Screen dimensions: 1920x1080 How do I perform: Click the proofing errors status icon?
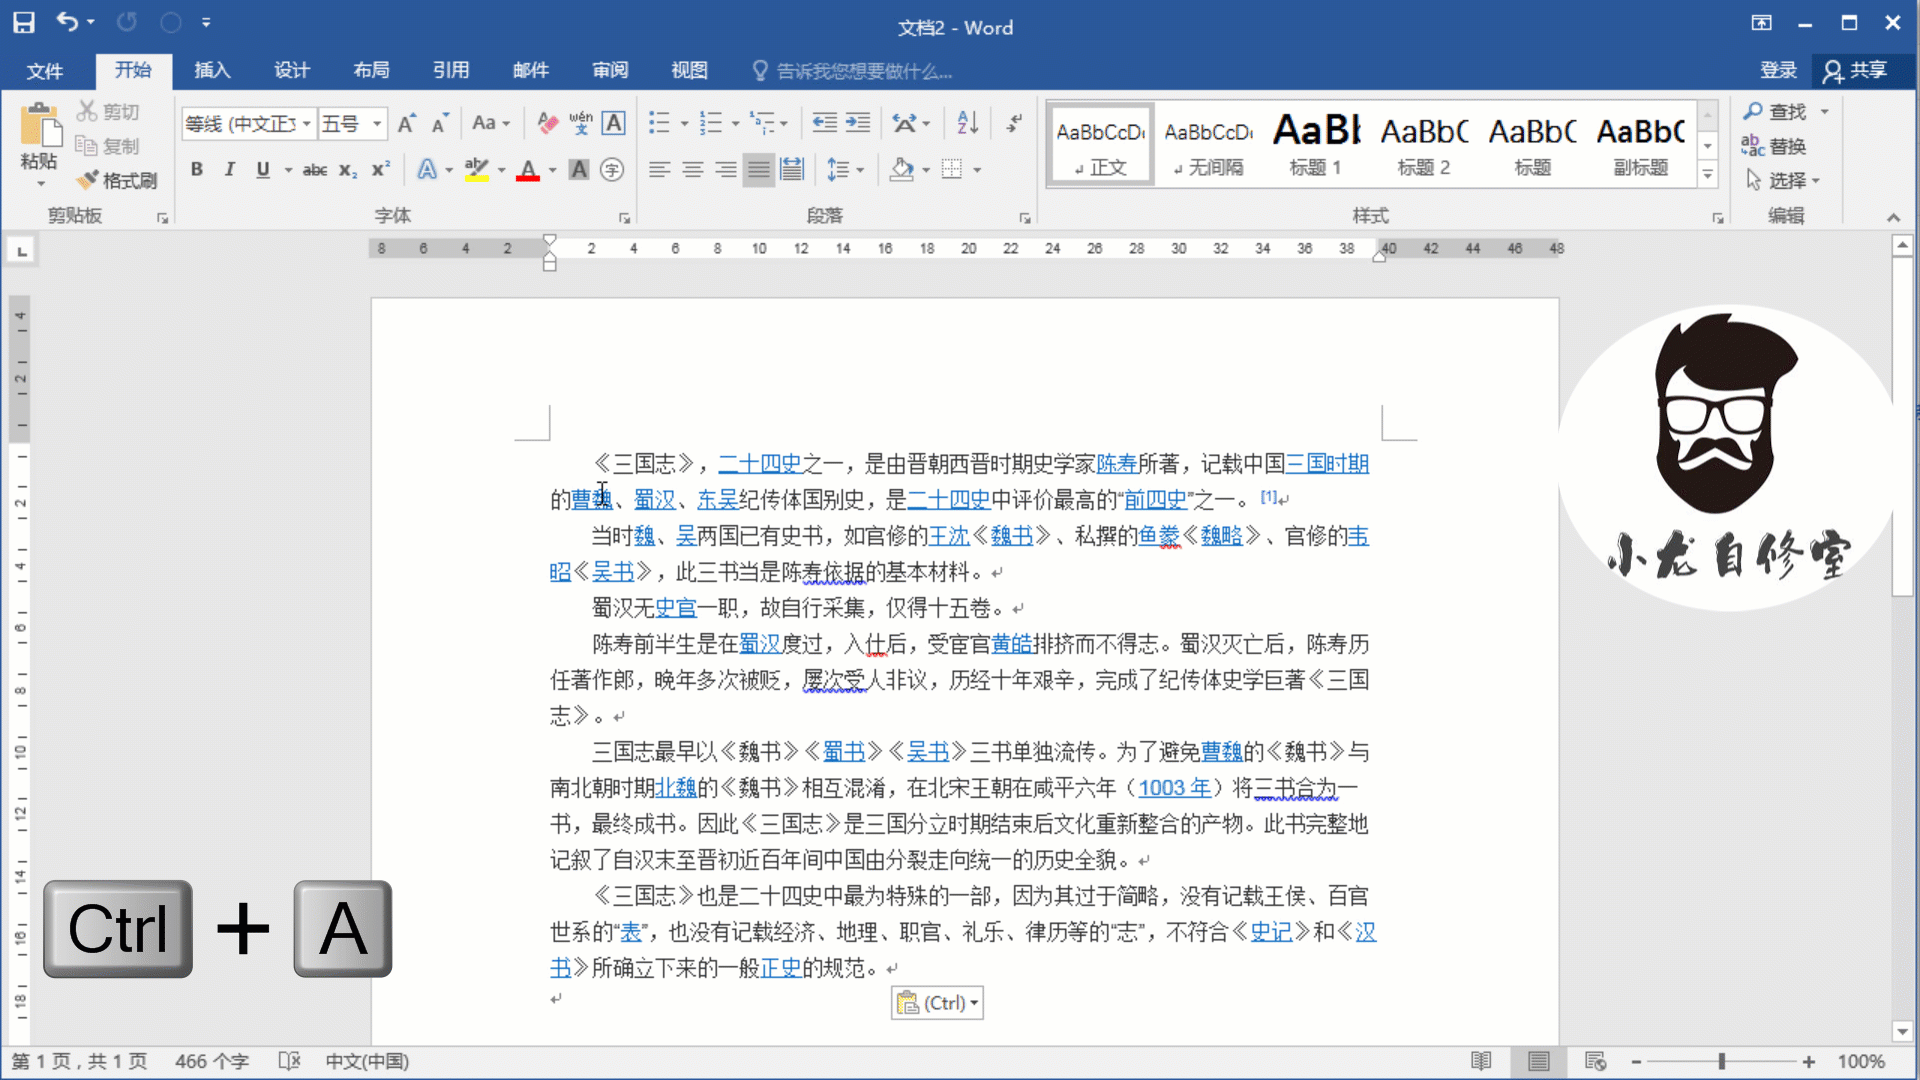coord(289,1061)
